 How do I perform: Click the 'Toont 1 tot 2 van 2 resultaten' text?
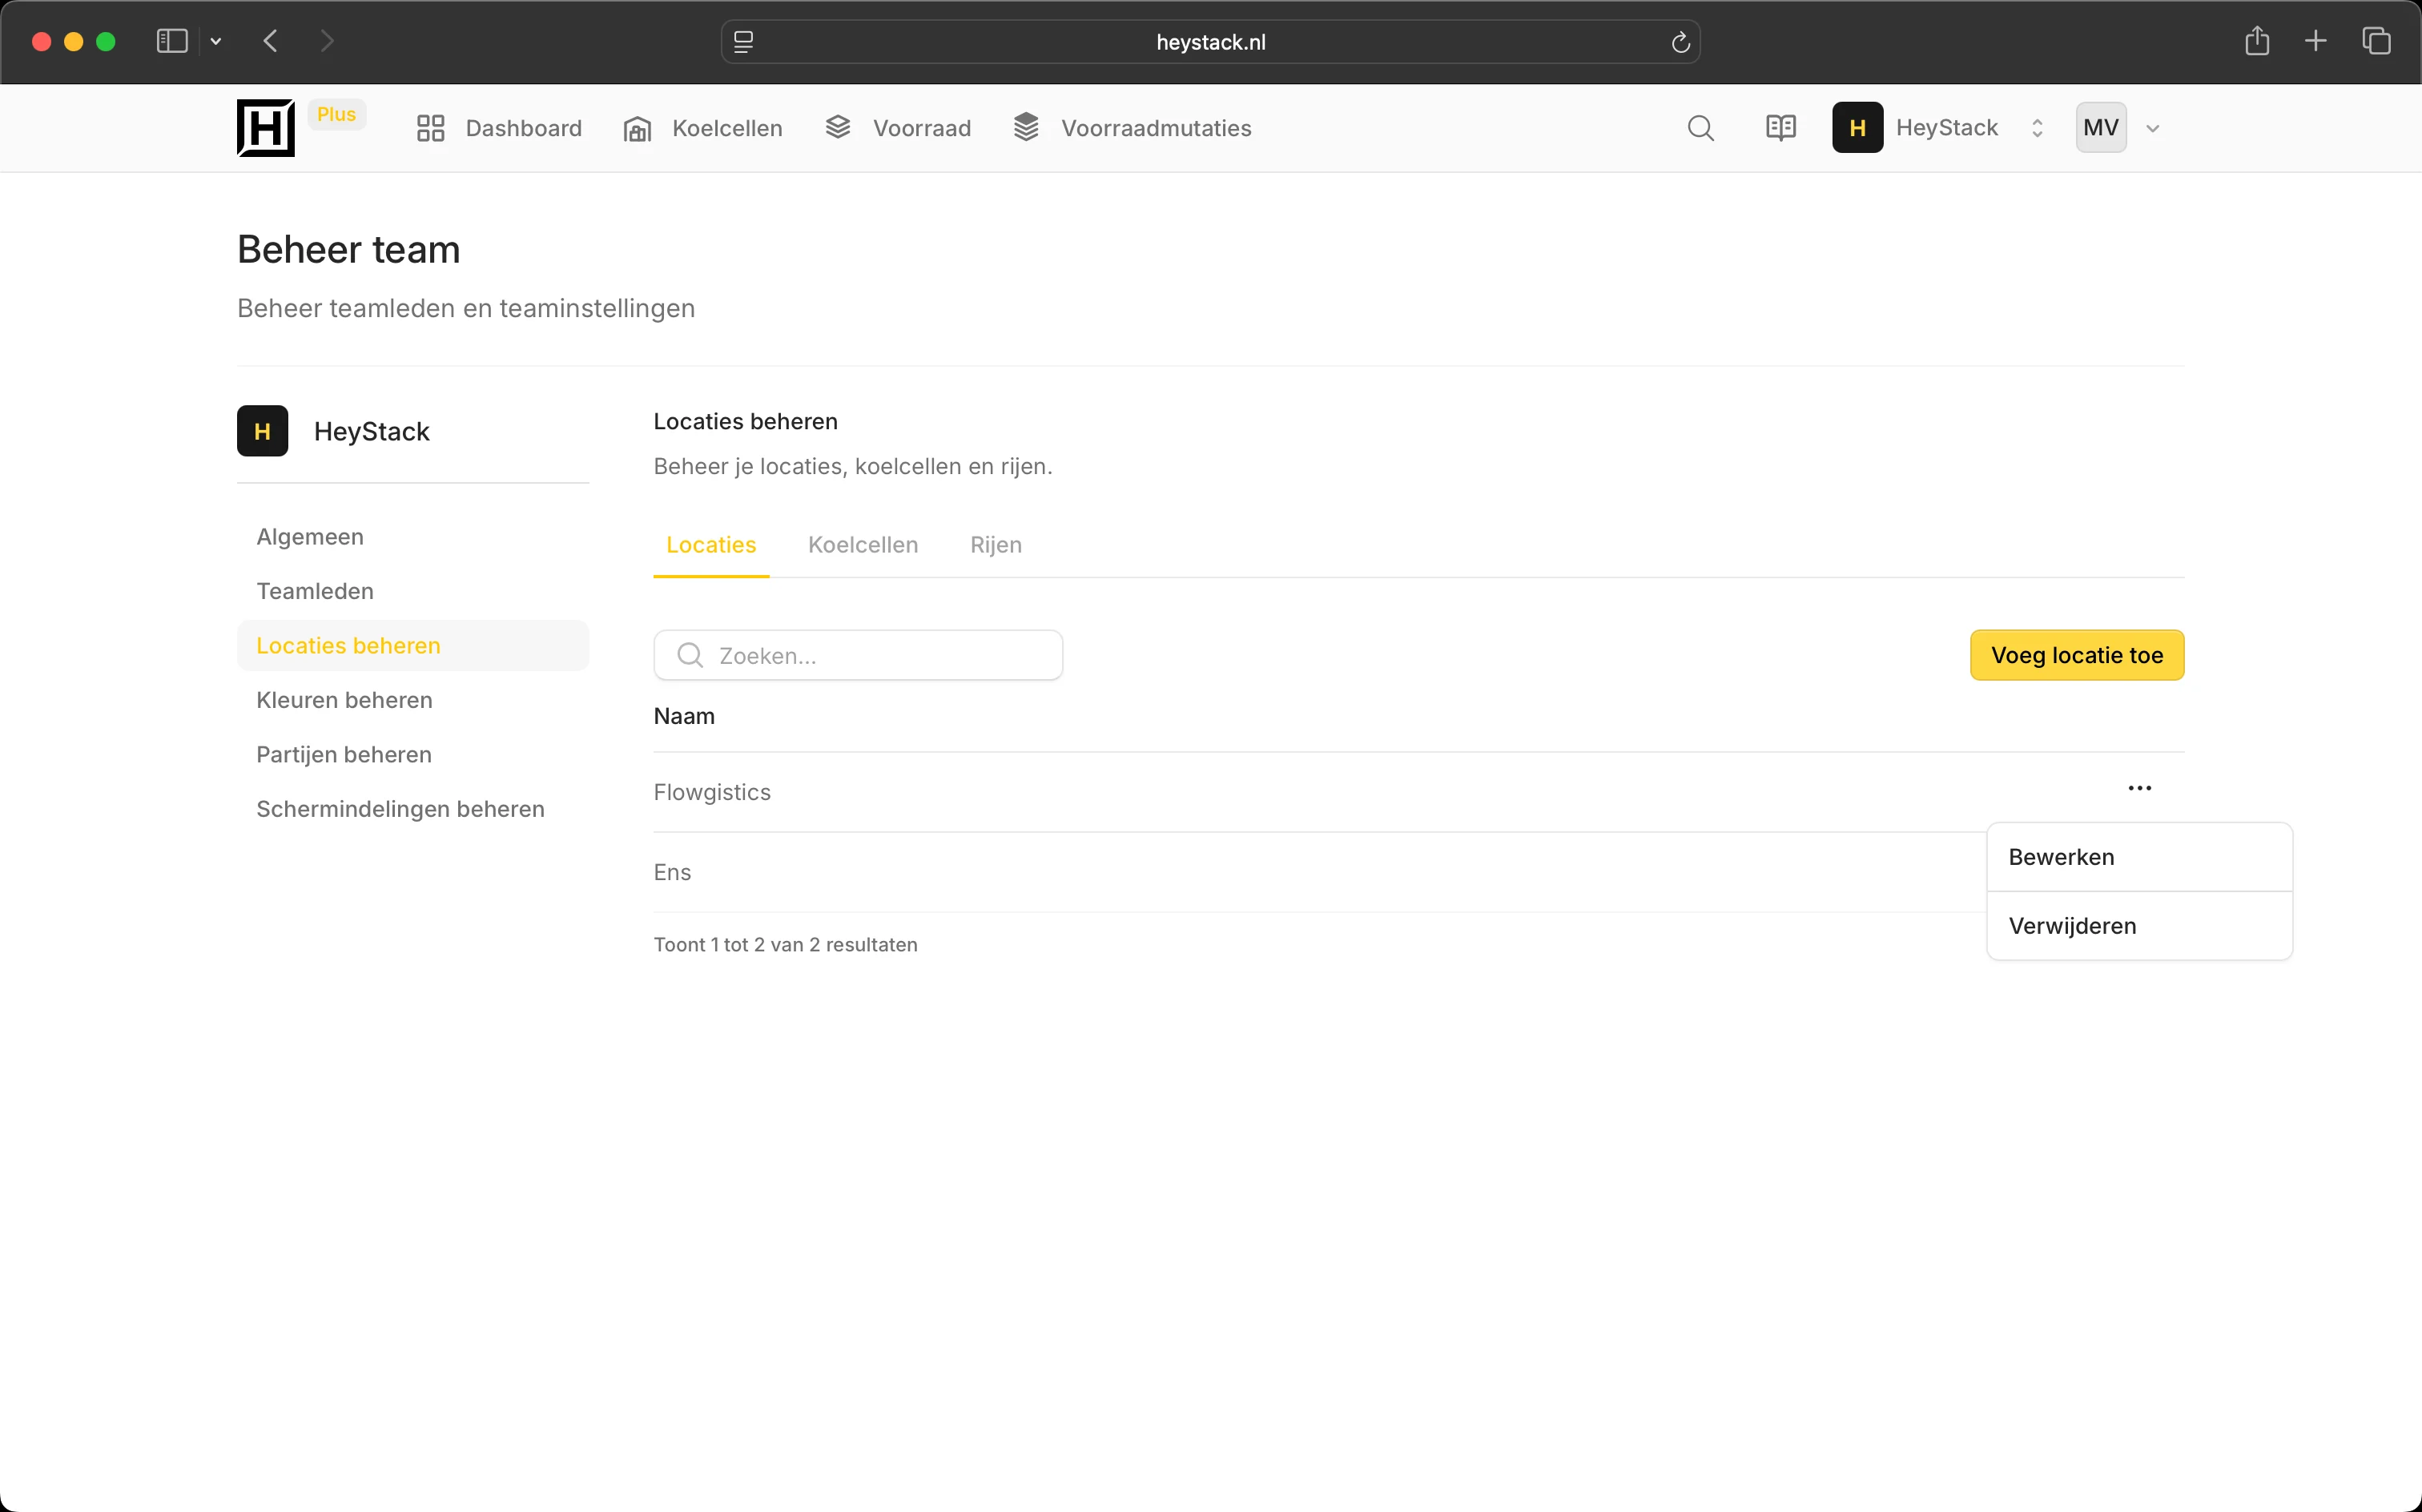point(785,945)
